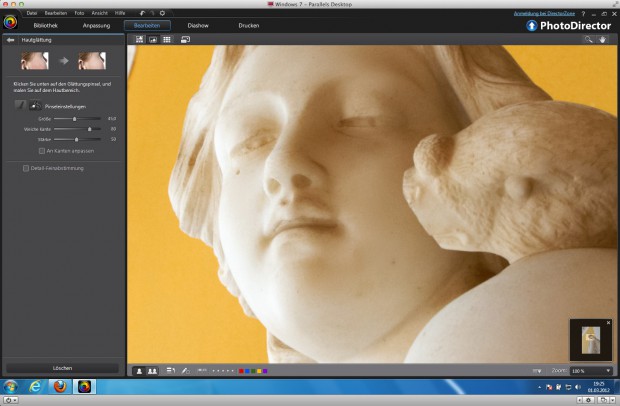This screenshot has height=406, width=620.
Task: Click the redo arrow in the menu bar
Action: pos(152,13)
